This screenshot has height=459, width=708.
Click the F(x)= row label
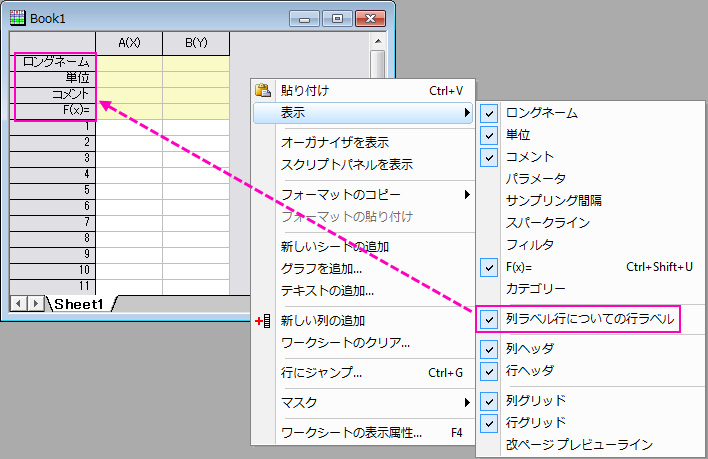[x=53, y=110]
